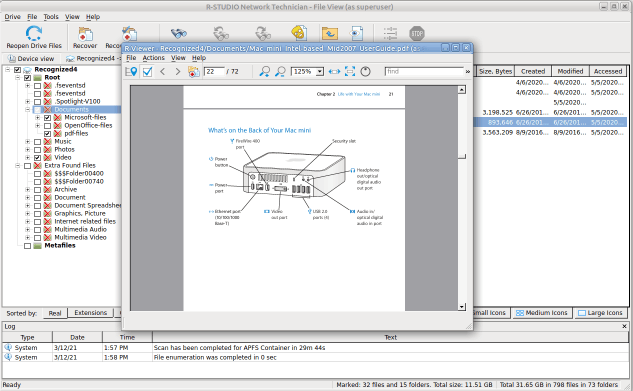
Task: Zoom out with R-Viewer magnifier minus
Action: (x=280, y=71)
